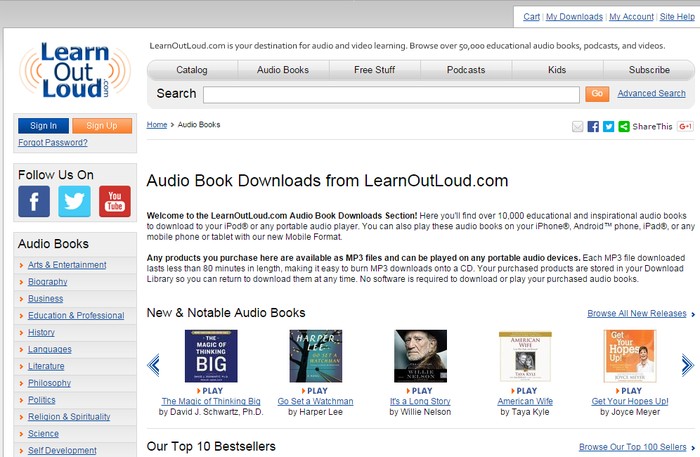
Task: Show next books with right carousel arrow
Action: pyautogui.click(x=688, y=365)
